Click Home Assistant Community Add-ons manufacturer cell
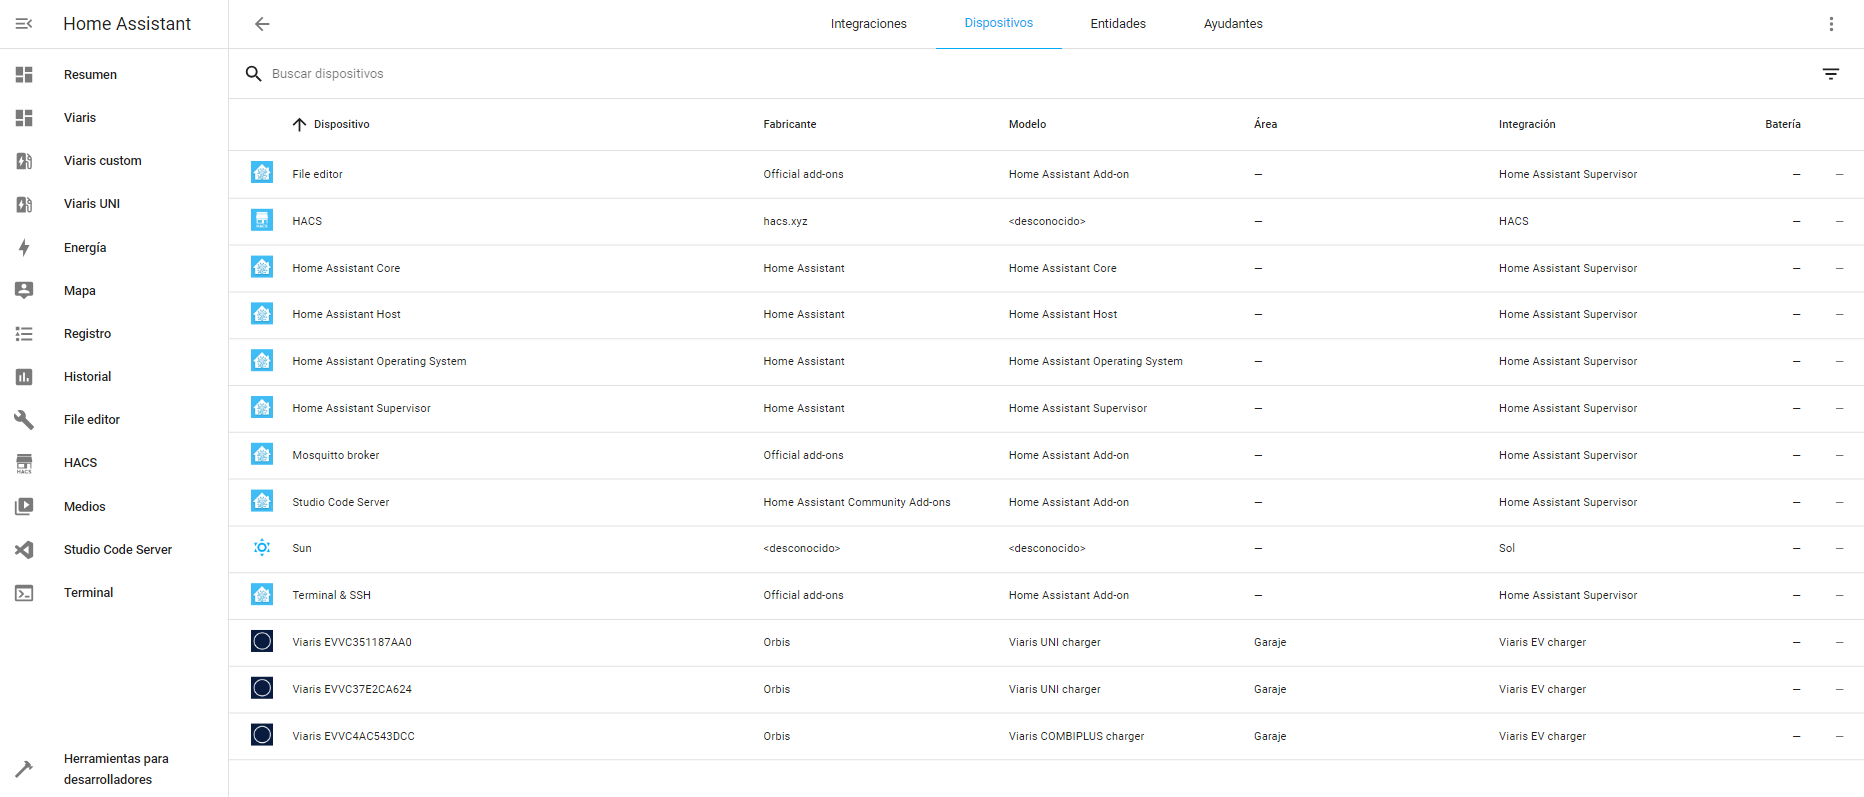The image size is (1864, 797). (857, 502)
